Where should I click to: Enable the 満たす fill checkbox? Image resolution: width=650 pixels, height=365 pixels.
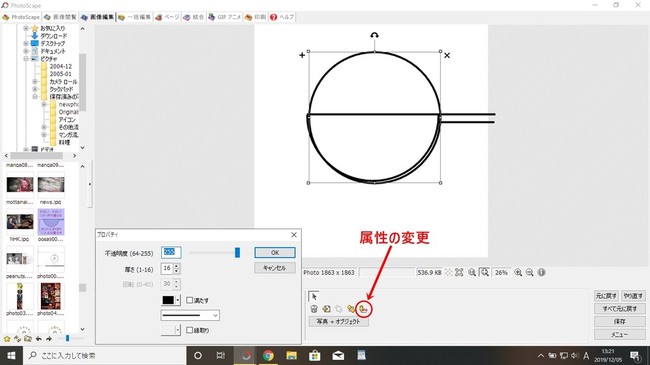[x=189, y=300]
